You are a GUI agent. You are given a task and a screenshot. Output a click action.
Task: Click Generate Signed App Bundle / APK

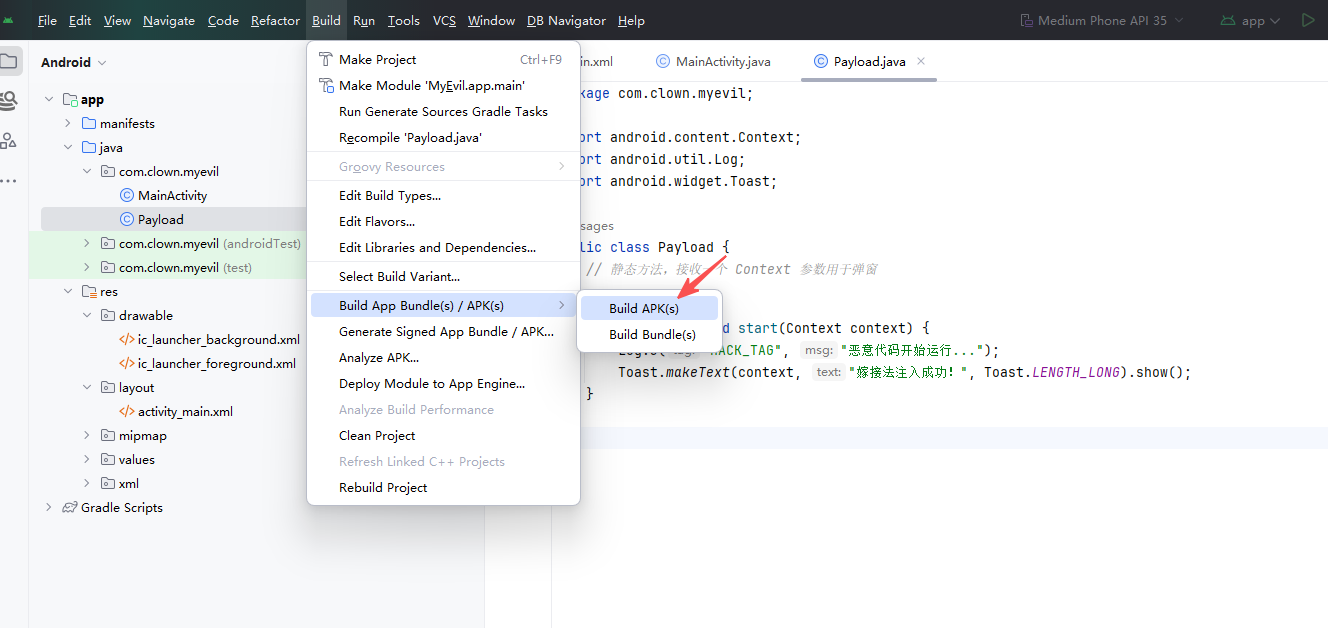click(x=446, y=332)
